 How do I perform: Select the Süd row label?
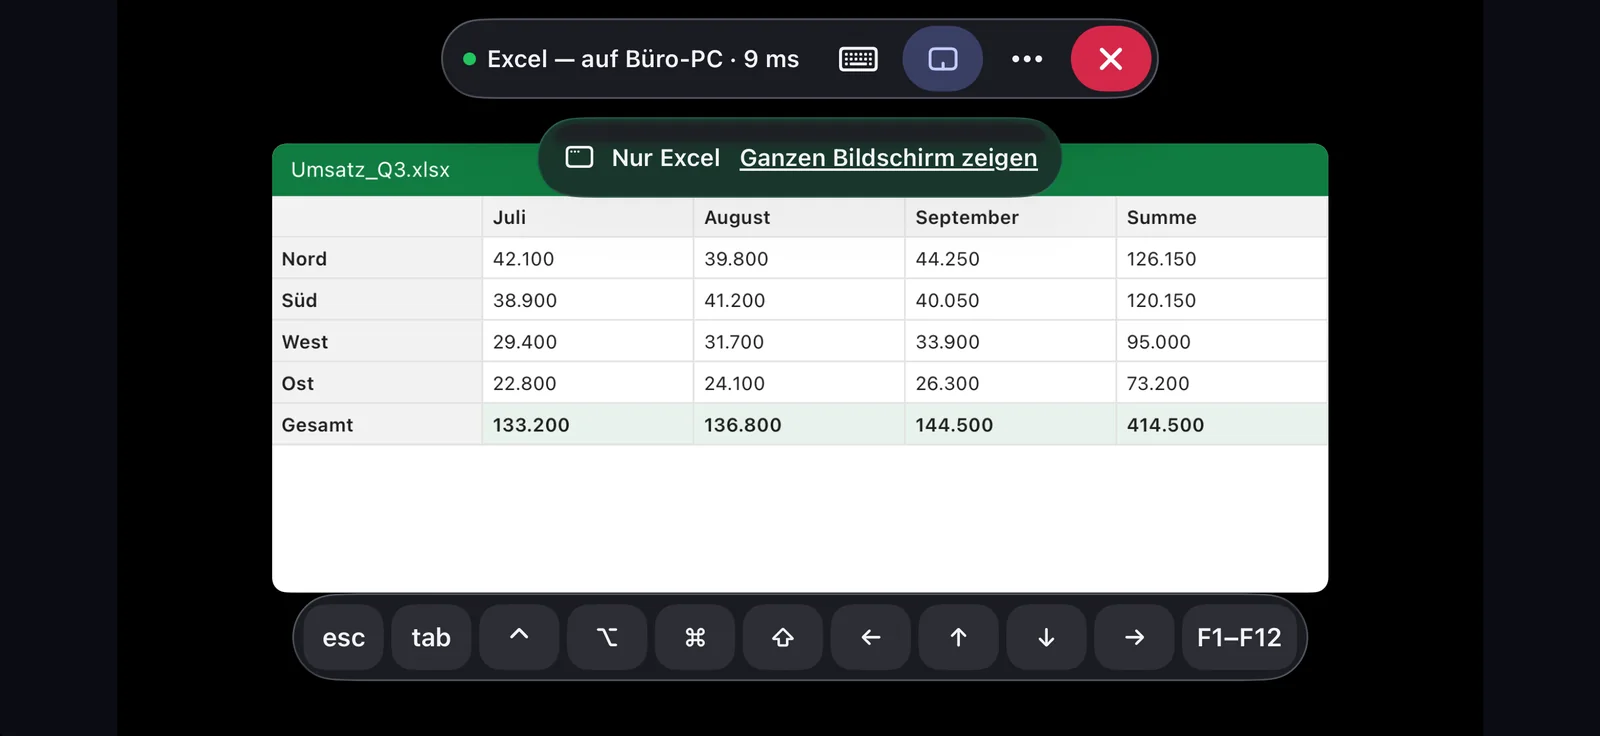click(377, 300)
